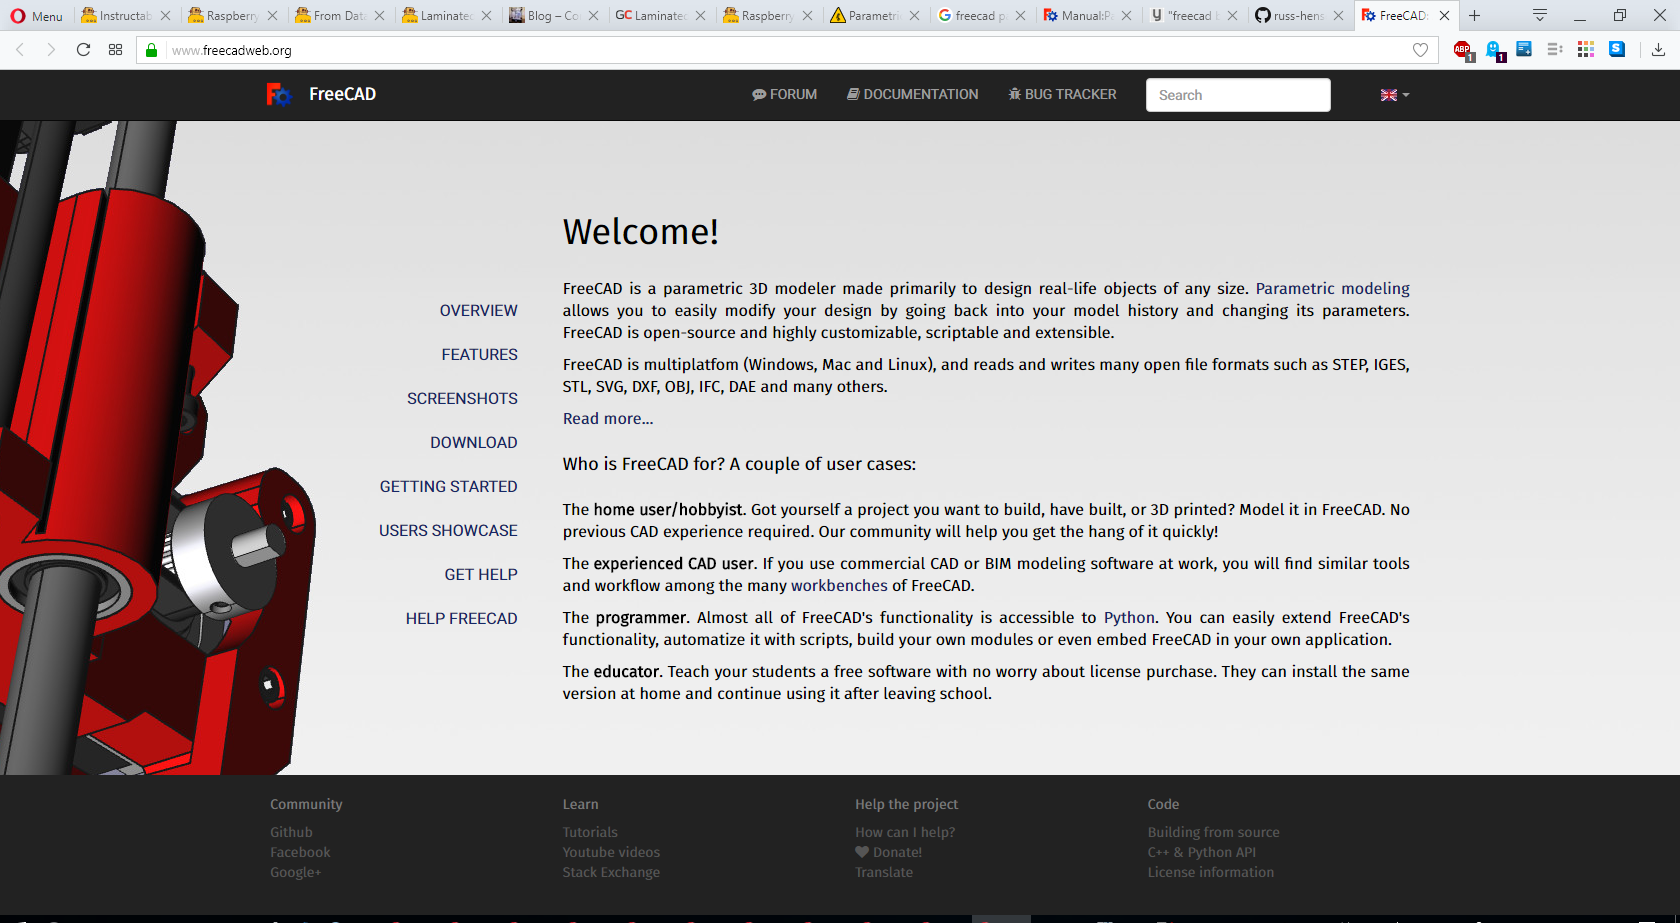Go forward to the next page

tap(51, 50)
